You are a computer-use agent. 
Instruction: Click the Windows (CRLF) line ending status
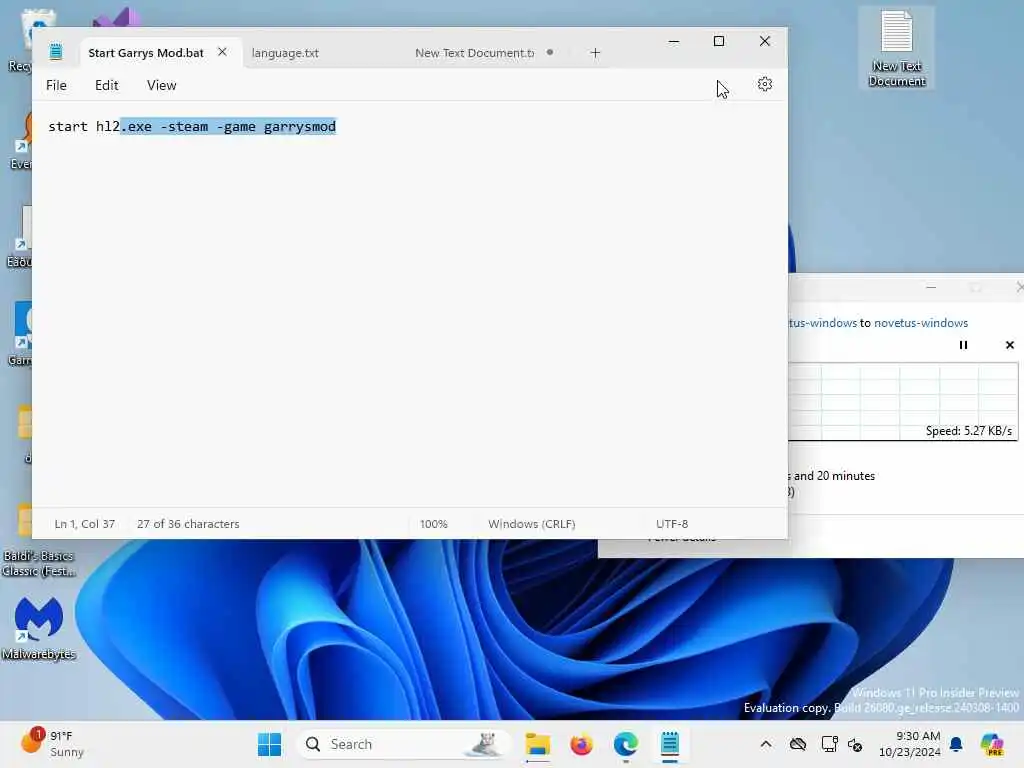[532, 524]
